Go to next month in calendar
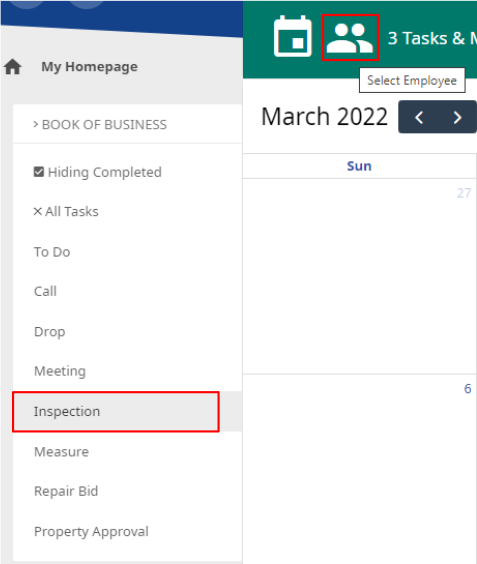Viewport: 477px width, 564px height. pyautogui.click(x=457, y=117)
